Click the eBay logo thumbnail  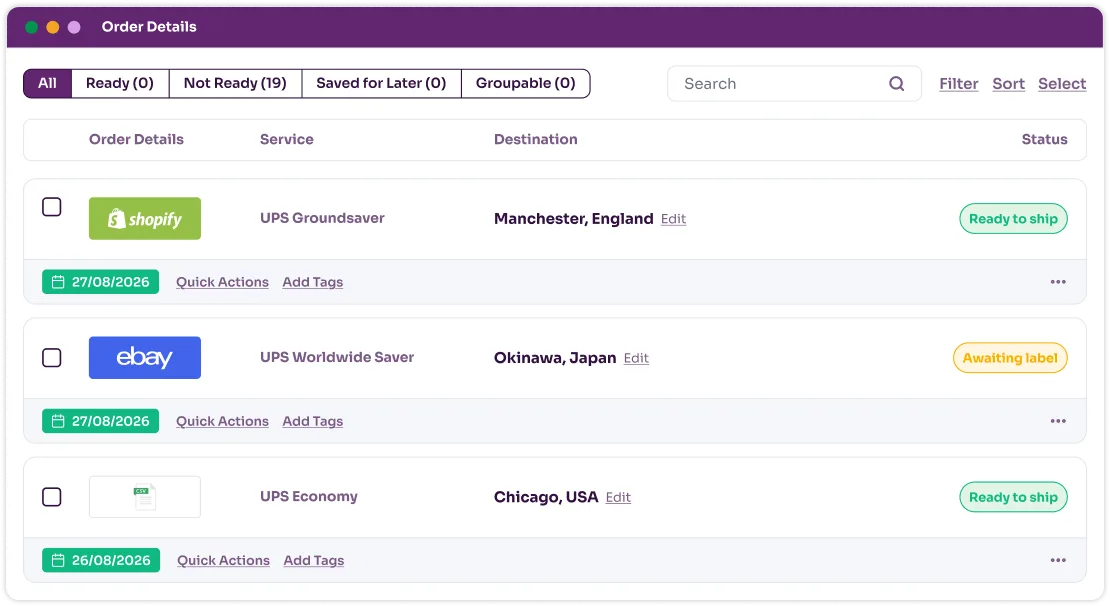click(x=144, y=358)
